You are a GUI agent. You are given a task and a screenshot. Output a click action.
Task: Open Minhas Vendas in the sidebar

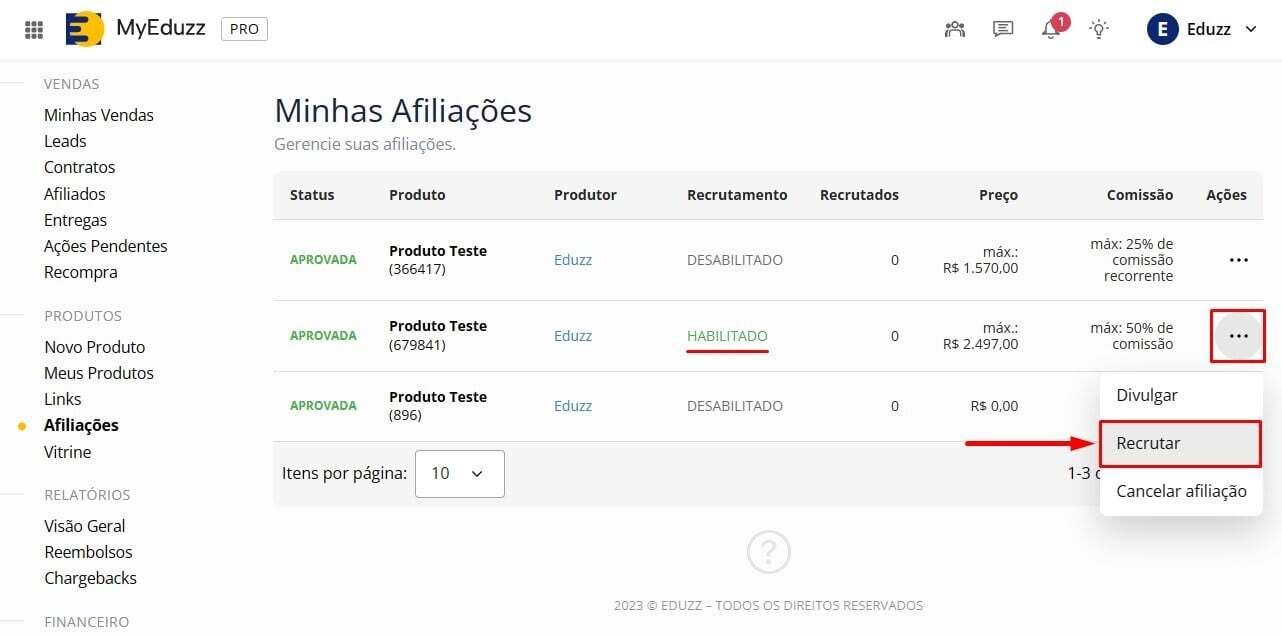99,115
